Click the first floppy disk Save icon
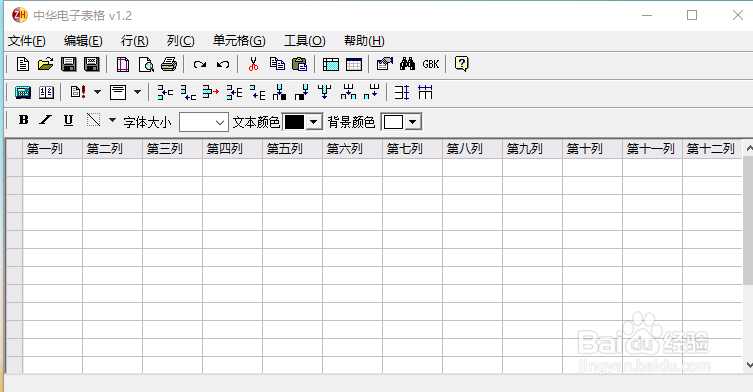The width and height of the screenshot is (753, 392). [x=69, y=64]
